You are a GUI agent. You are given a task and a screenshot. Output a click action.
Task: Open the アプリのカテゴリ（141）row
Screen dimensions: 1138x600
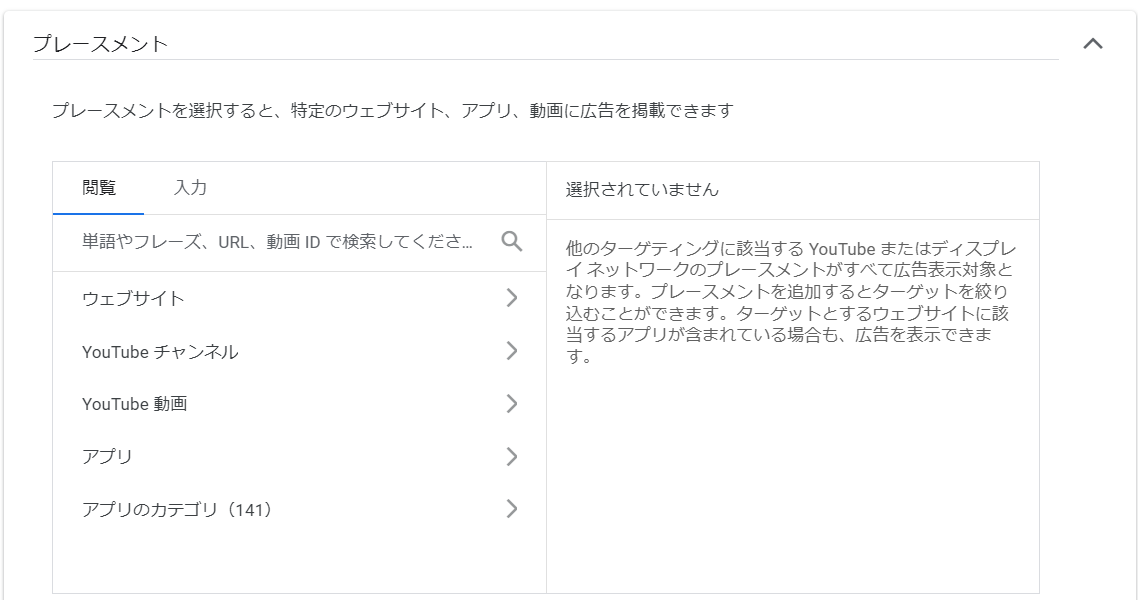pos(300,509)
